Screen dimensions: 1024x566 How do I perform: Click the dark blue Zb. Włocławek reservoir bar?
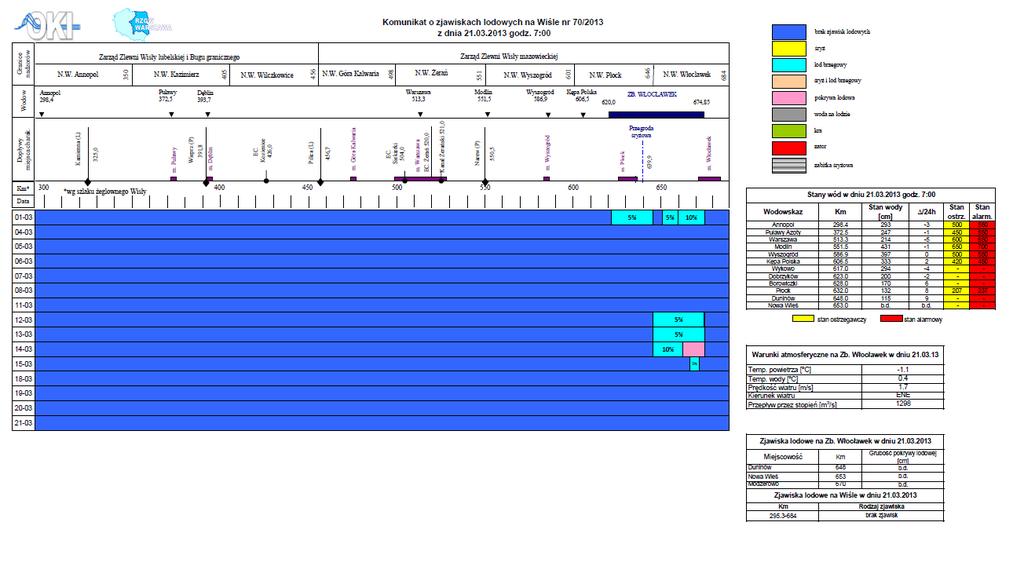[x=656, y=114]
